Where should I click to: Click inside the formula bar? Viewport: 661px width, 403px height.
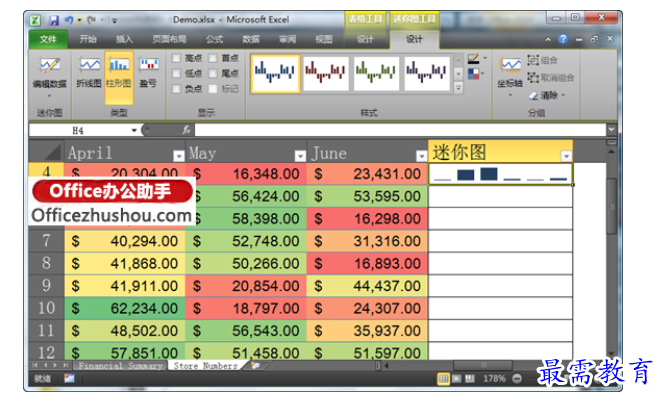pos(400,130)
